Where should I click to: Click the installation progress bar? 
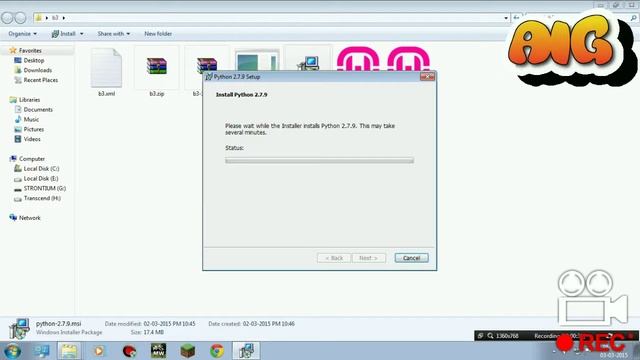tap(319, 160)
